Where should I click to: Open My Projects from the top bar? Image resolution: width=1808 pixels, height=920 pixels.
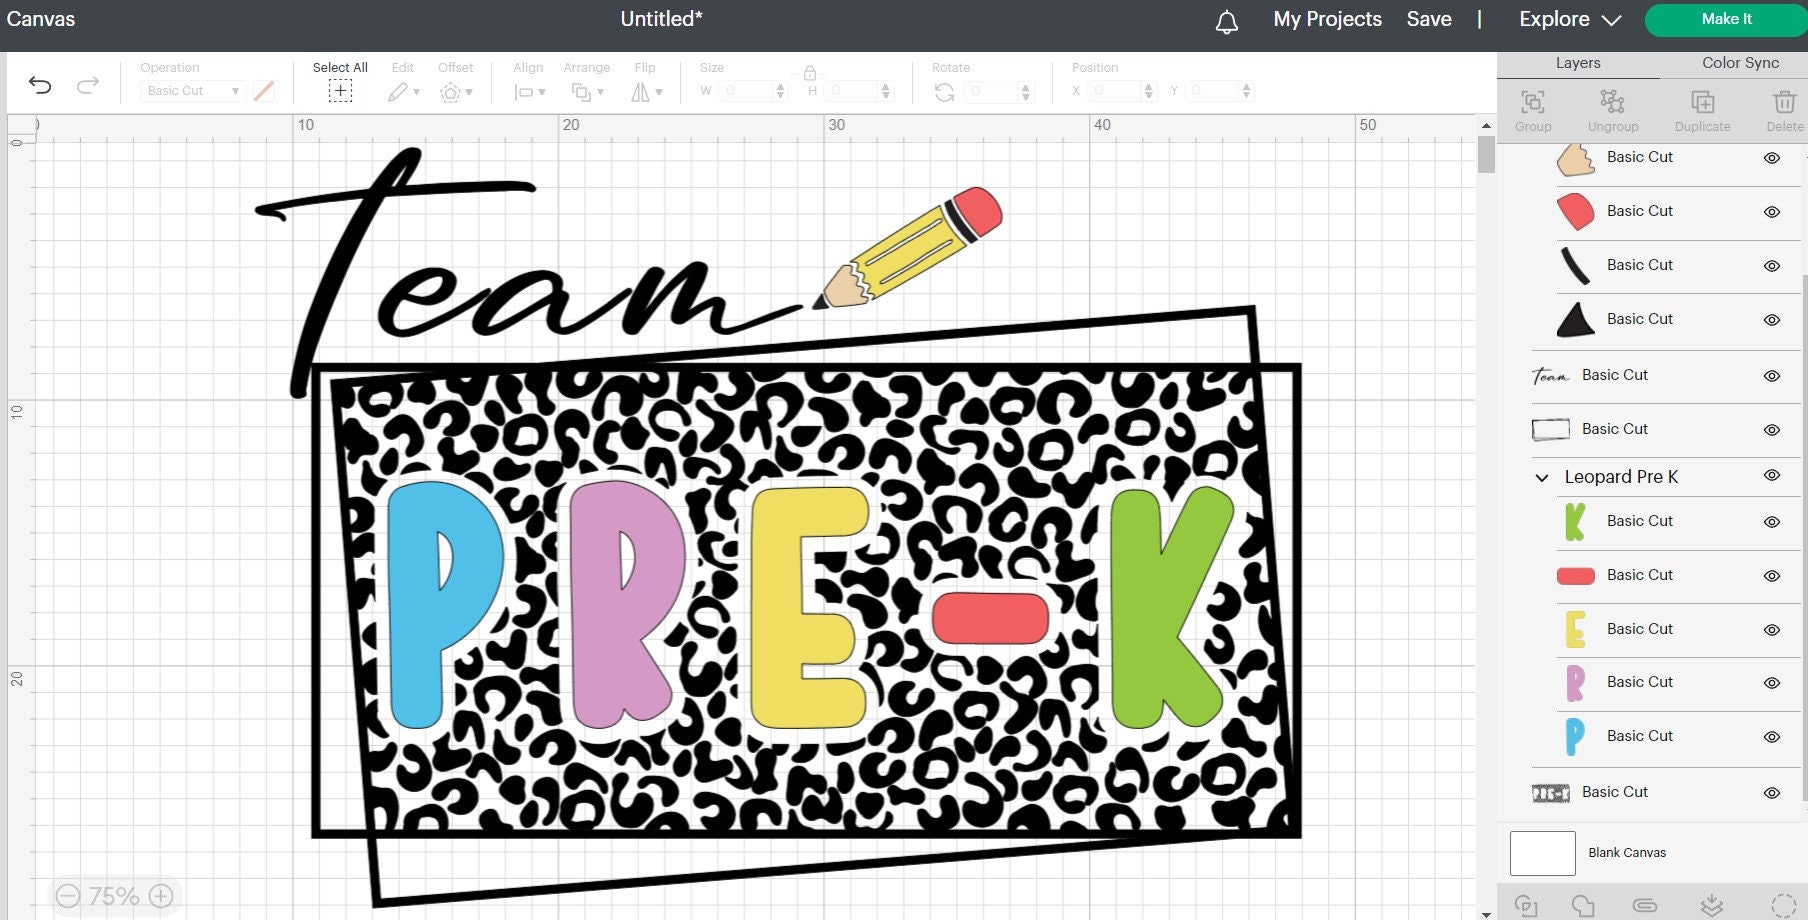point(1327,19)
